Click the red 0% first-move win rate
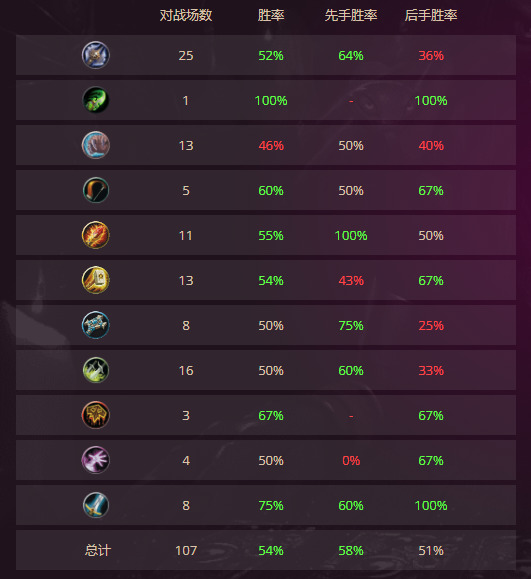531x579 pixels. 351,460
